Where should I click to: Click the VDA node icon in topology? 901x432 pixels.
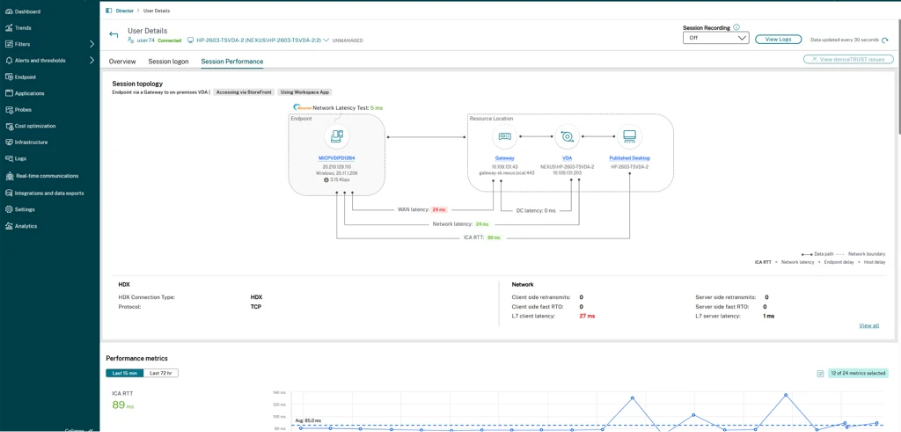[567, 136]
